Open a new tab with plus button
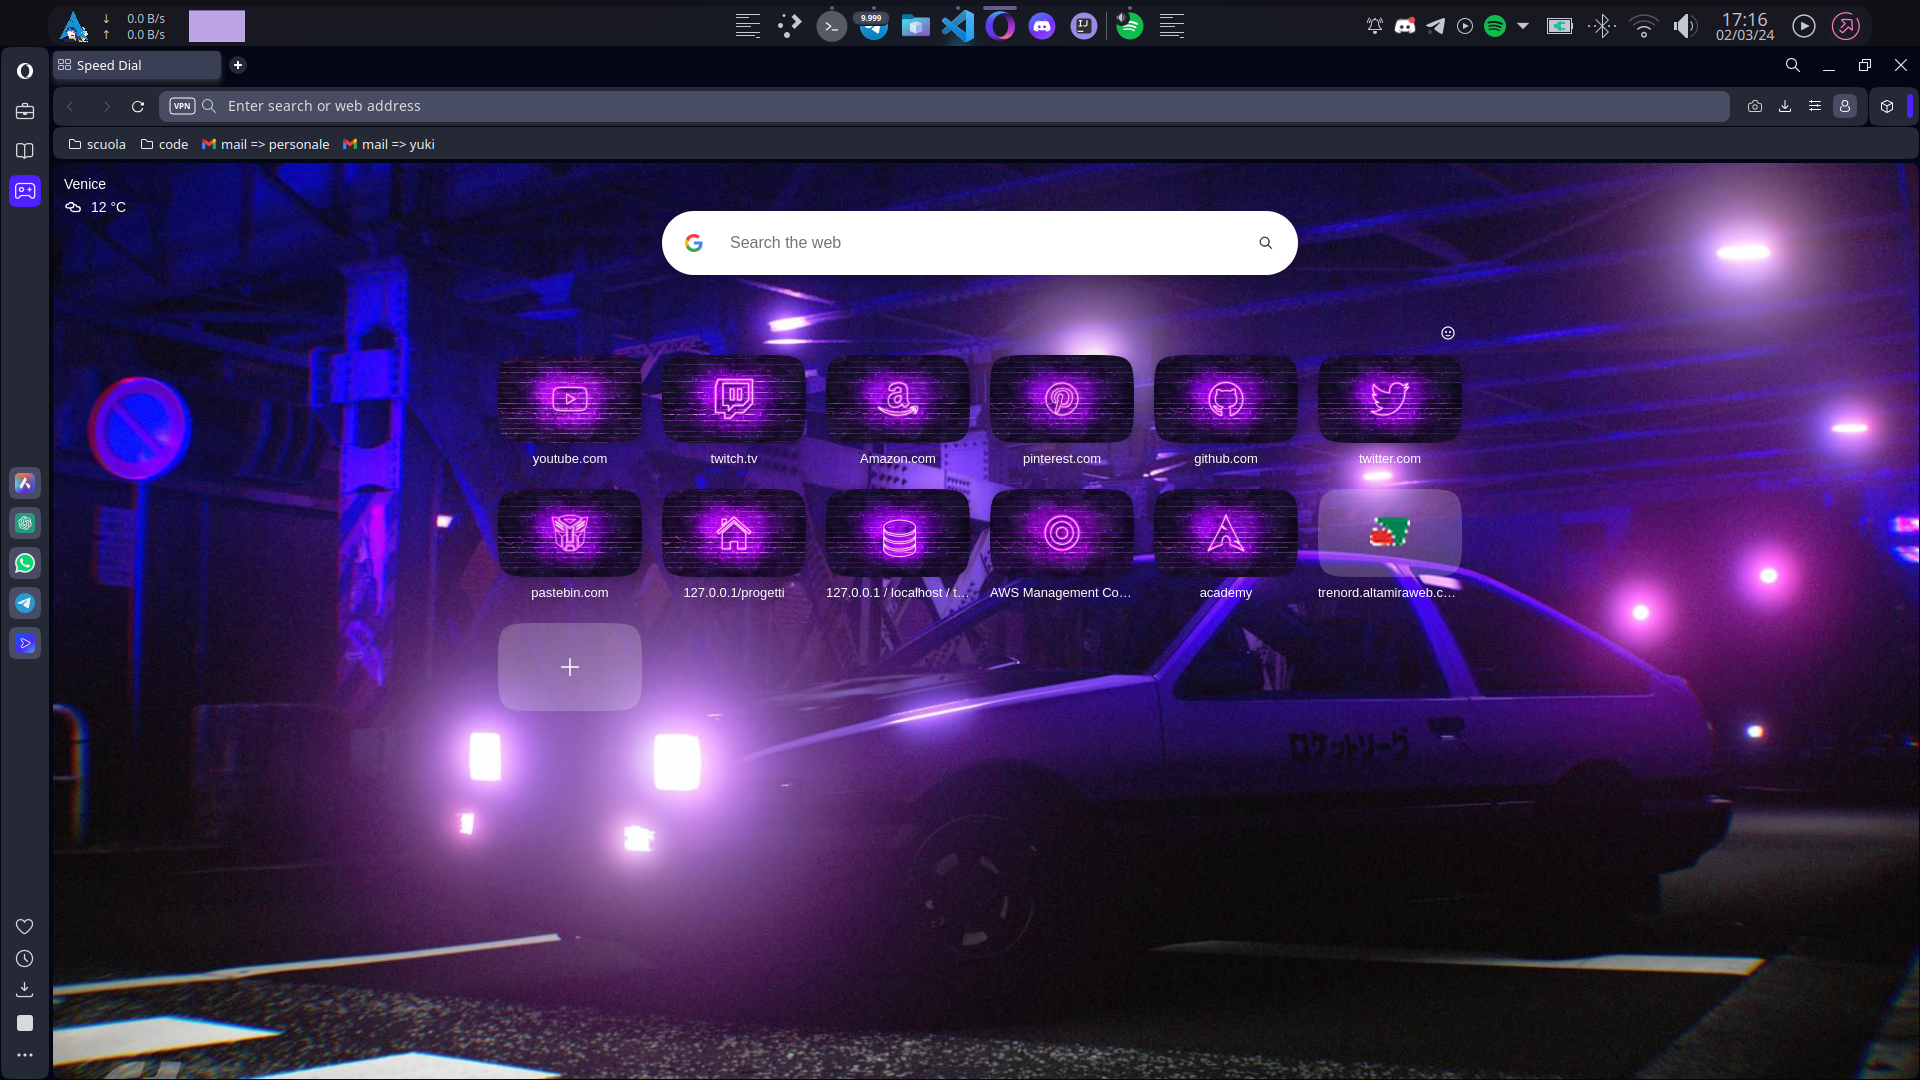 point(238,65)
